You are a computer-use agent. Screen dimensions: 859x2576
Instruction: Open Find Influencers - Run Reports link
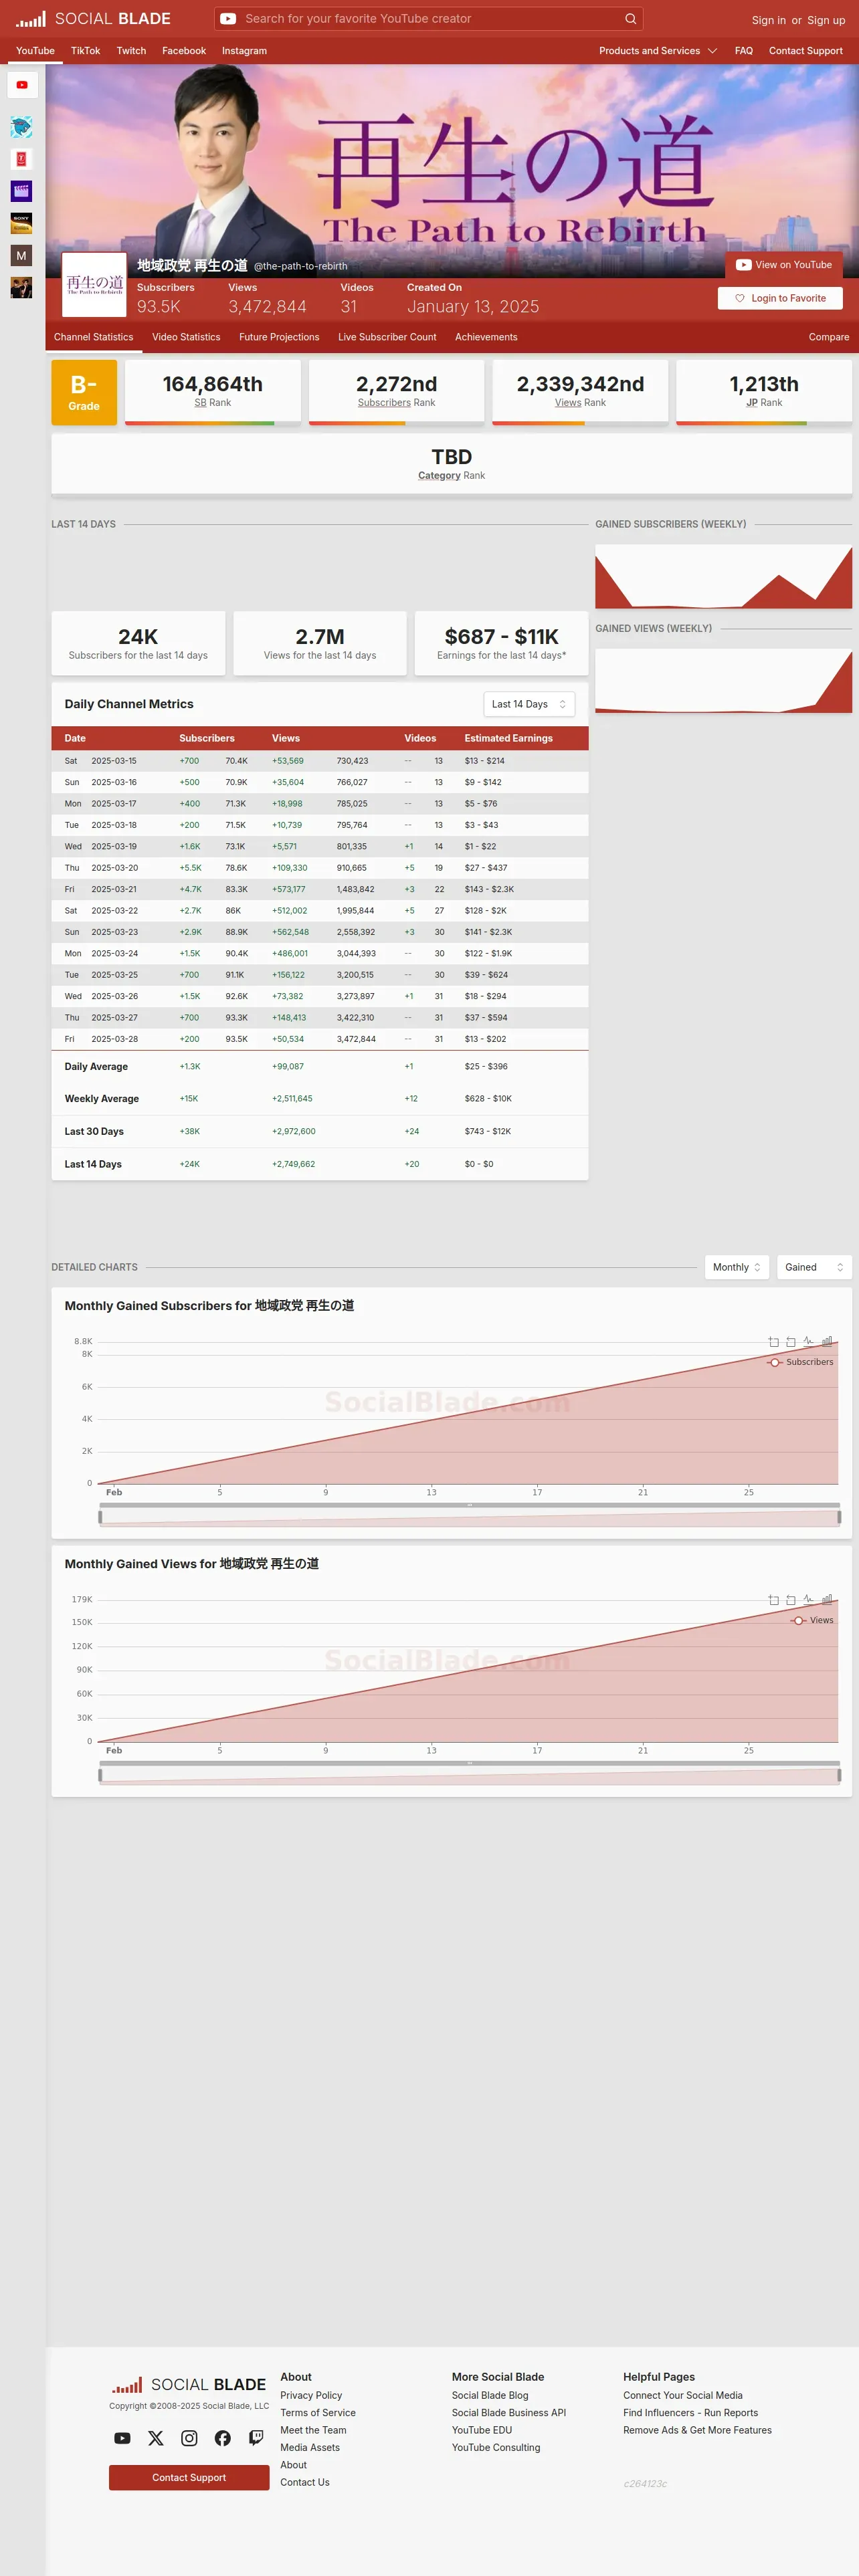(691, 2413)
